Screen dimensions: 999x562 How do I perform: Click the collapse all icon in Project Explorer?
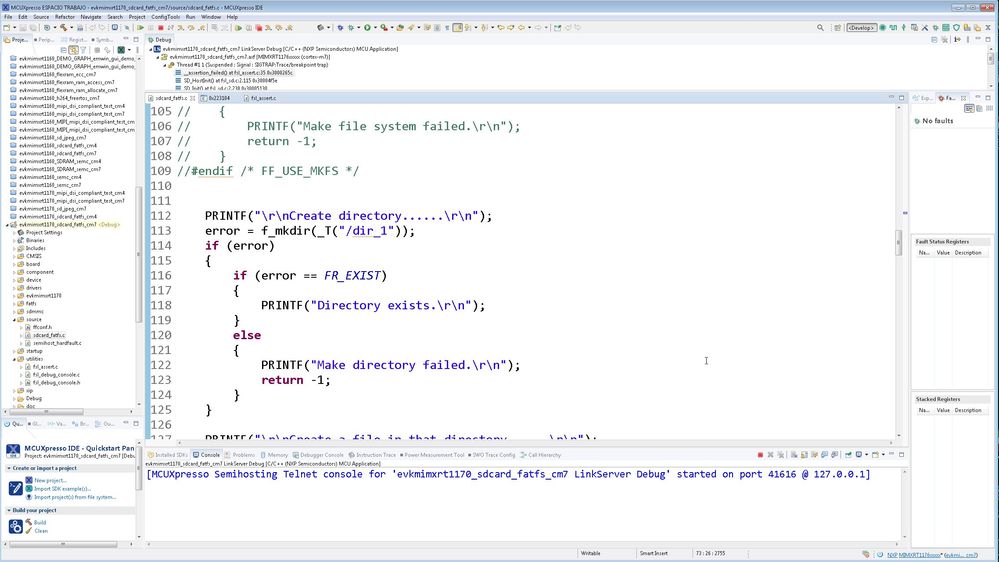pos(64,50)
